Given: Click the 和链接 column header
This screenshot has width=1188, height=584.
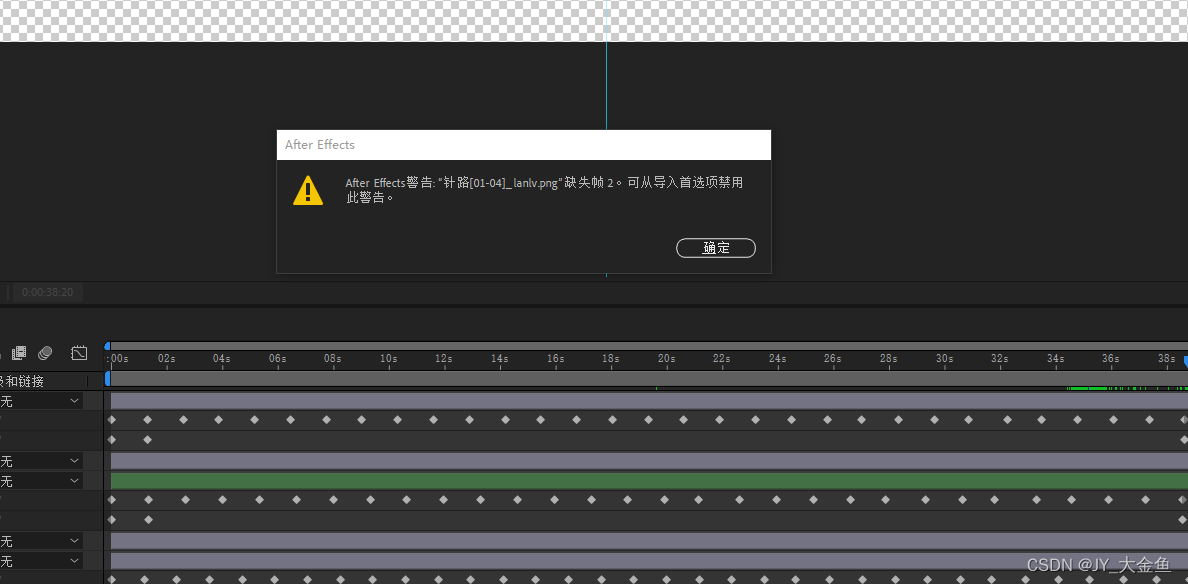Looking at the screenshot, I should tap(22, 381).
